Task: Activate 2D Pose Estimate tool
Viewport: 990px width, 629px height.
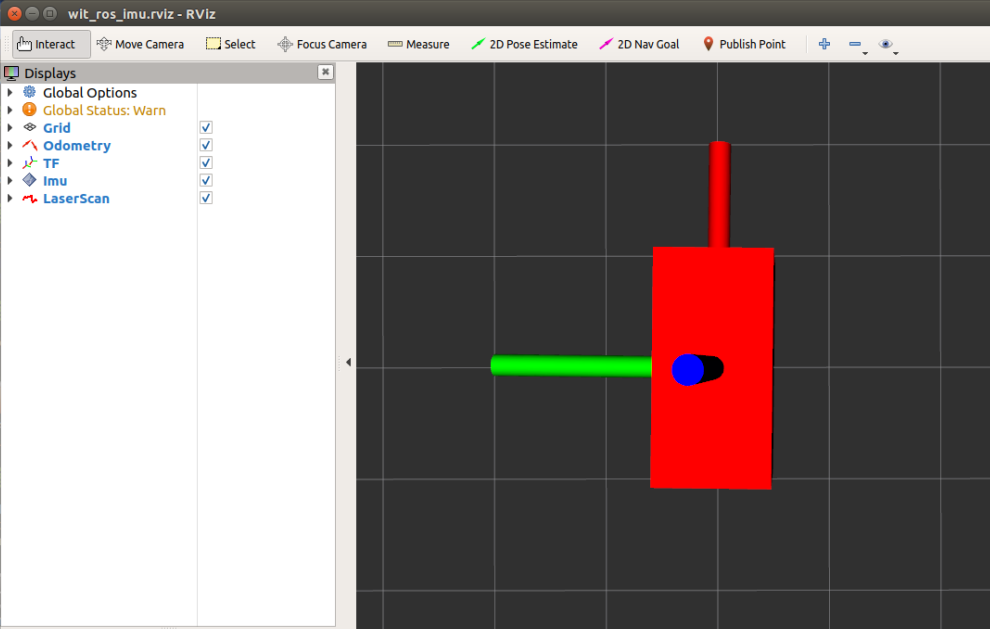Action: click(x=524, y=44)
